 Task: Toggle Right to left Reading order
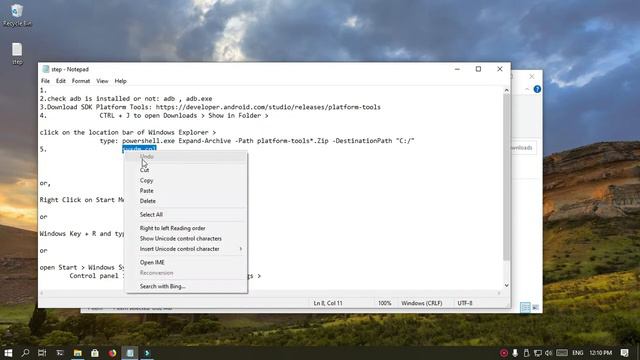click(186, 228)
